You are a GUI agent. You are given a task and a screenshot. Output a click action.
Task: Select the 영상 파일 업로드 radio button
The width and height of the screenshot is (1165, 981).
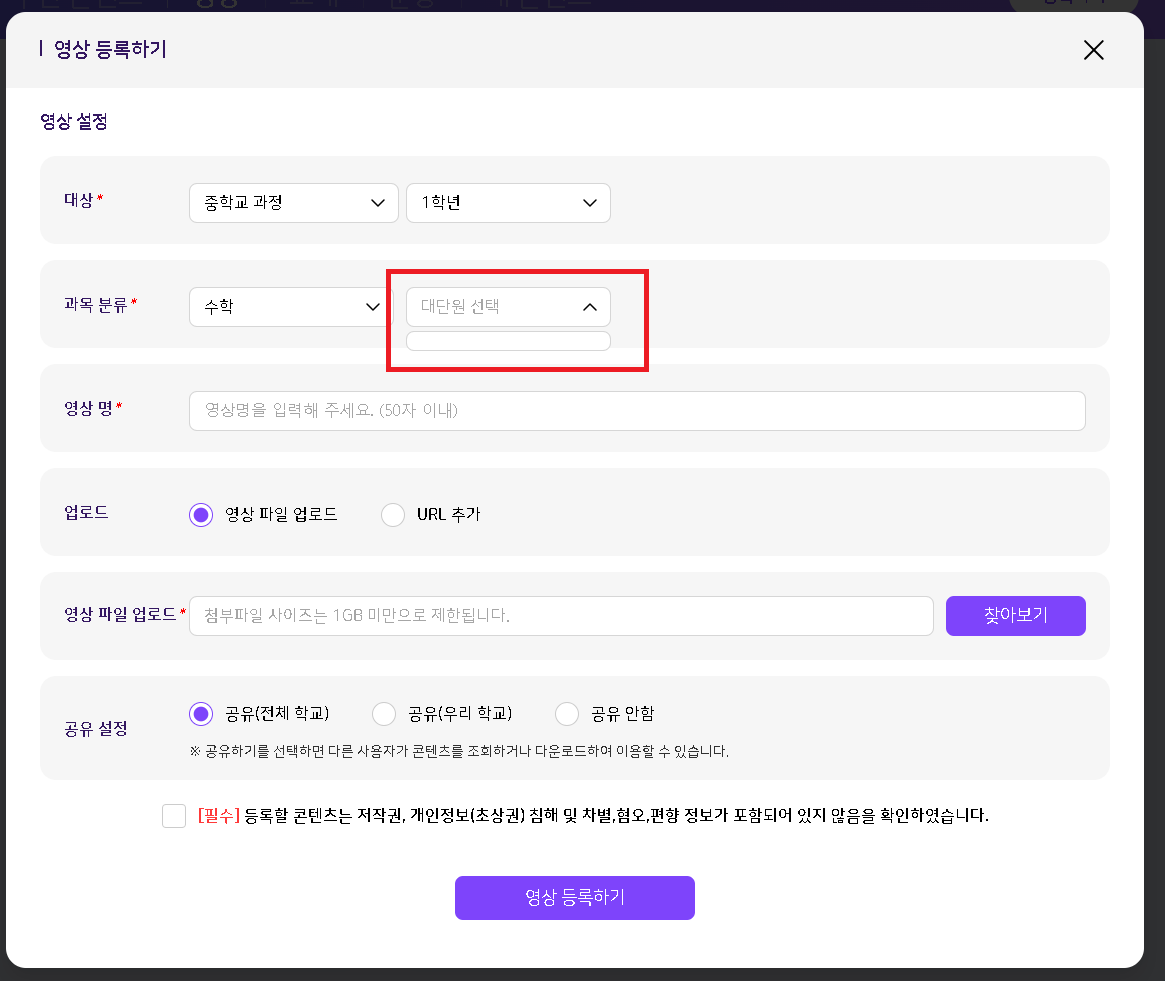click(x=201, y=515)
